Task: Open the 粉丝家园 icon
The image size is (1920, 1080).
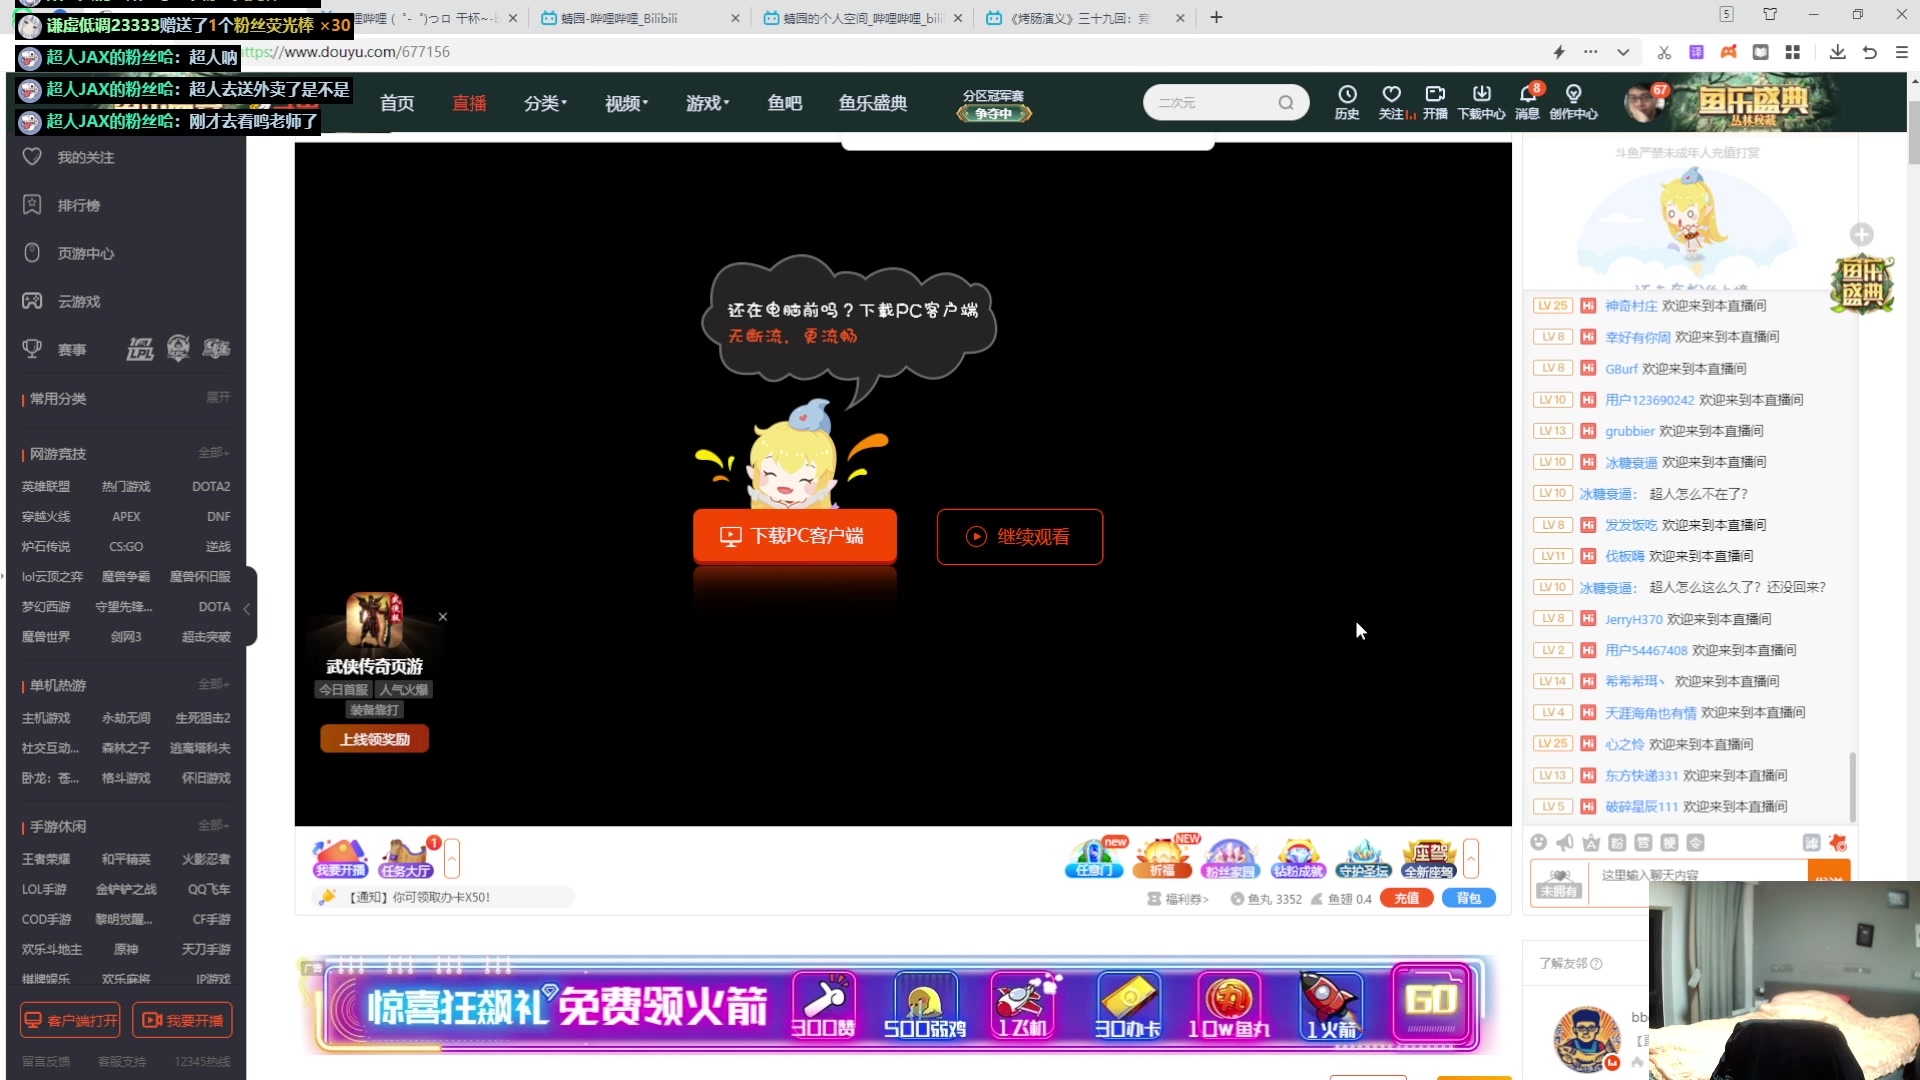Action: (1229, 859)
